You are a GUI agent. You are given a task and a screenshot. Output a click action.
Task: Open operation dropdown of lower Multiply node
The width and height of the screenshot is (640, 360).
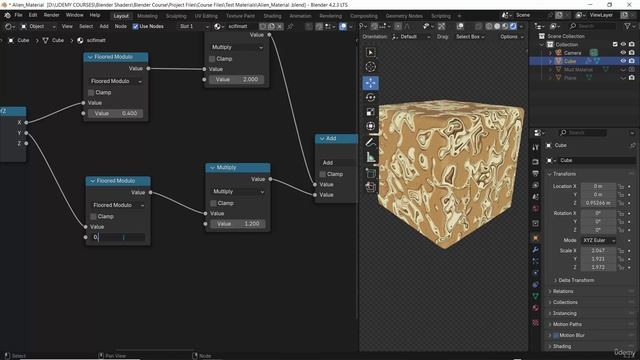click(x=238, y=191)
